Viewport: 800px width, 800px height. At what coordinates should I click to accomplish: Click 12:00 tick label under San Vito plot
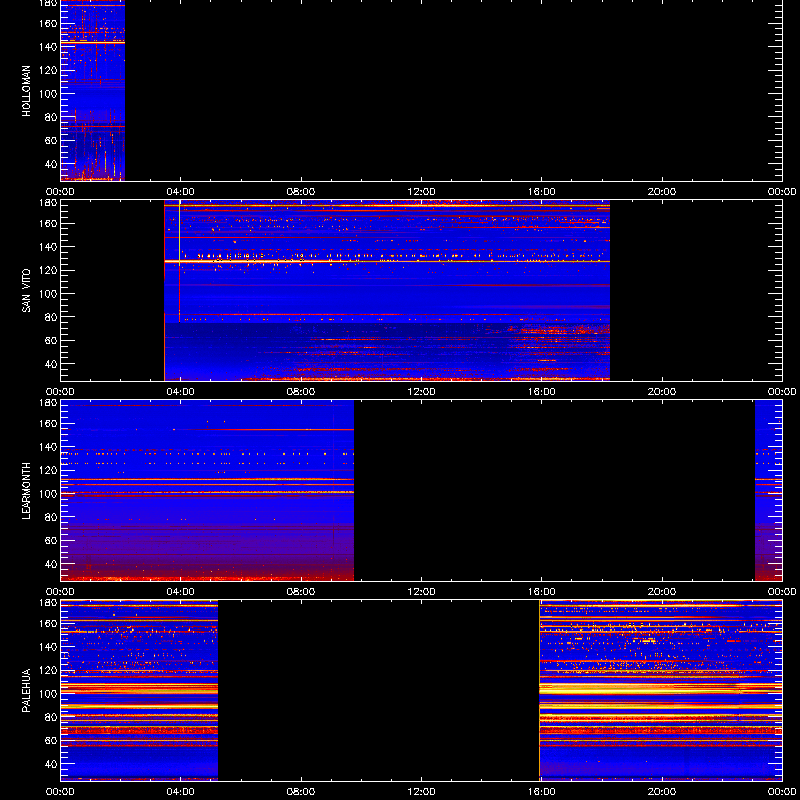click(421, 392)
